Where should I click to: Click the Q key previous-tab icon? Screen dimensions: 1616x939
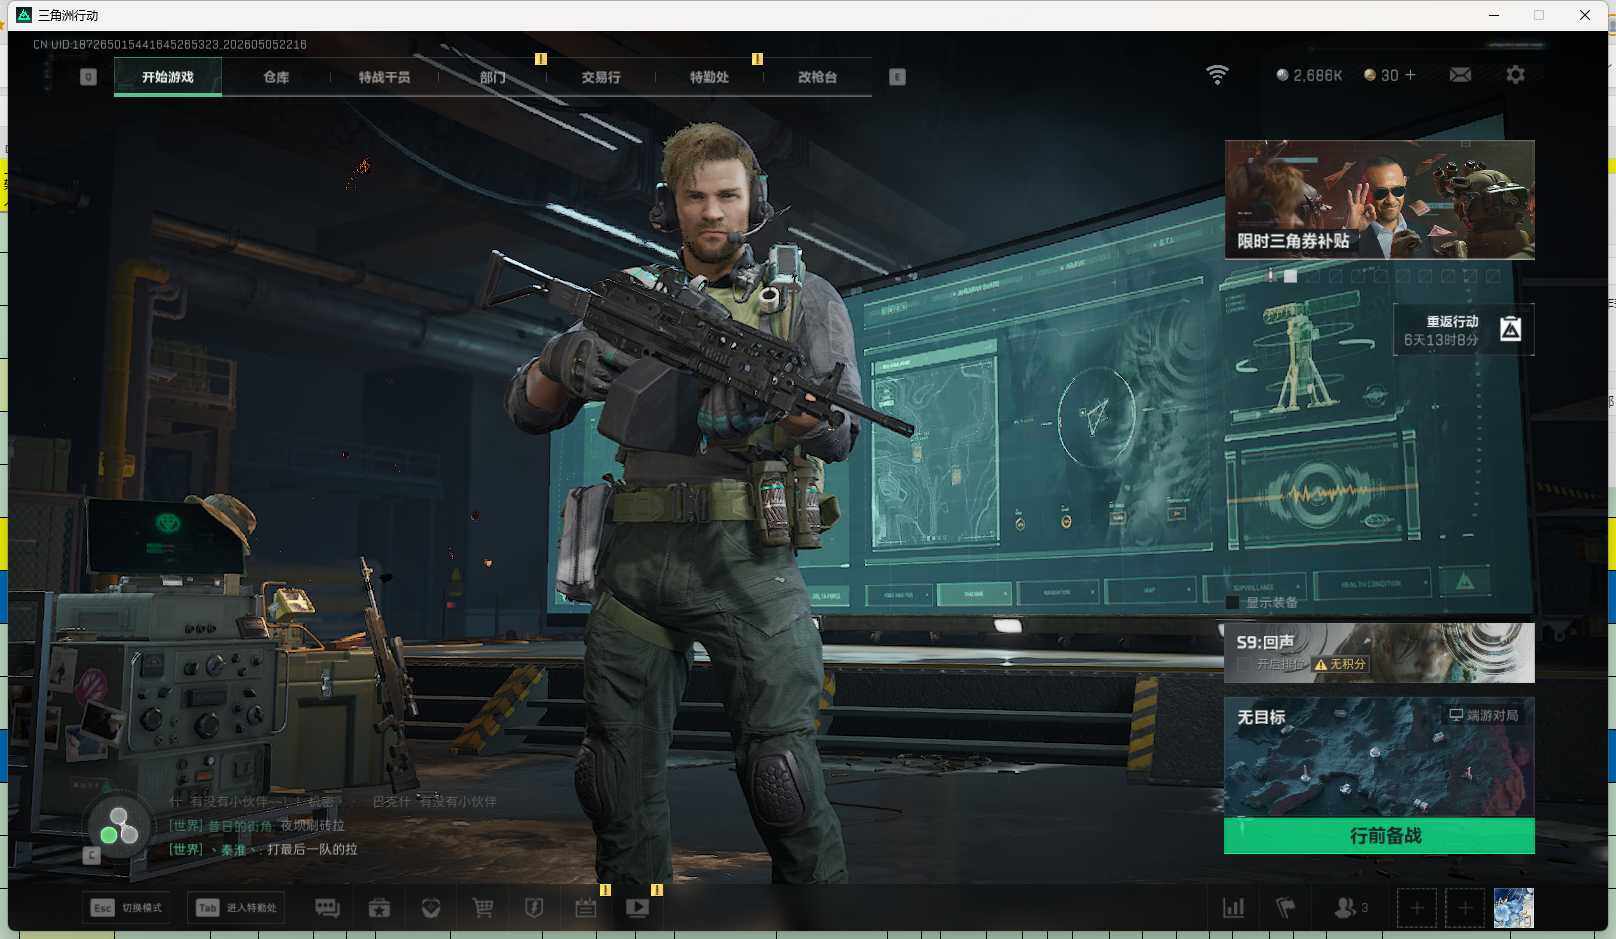point(88,77)
